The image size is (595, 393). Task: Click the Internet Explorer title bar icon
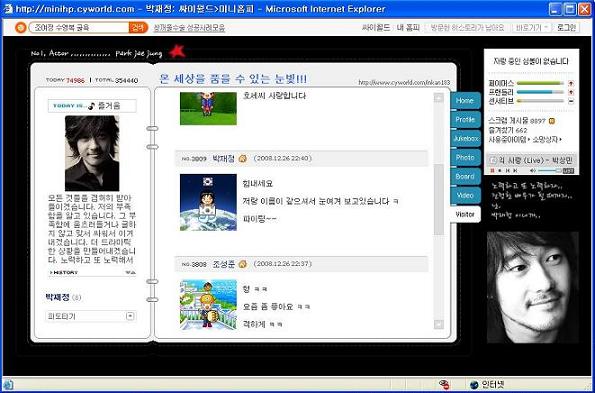[x=8, y=9]
